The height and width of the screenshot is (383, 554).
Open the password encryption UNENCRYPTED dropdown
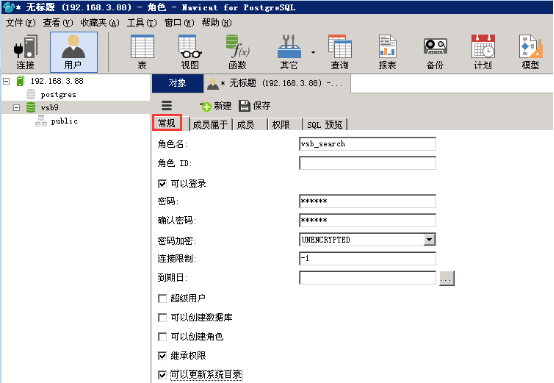pos(429,240)
